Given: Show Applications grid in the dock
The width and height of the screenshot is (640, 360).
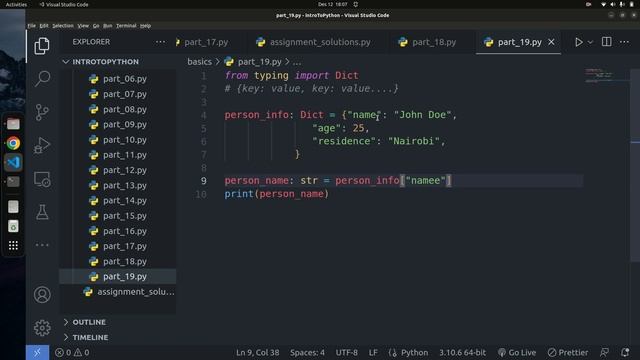Looking at the screenshot, I should [x=13, y=245].
